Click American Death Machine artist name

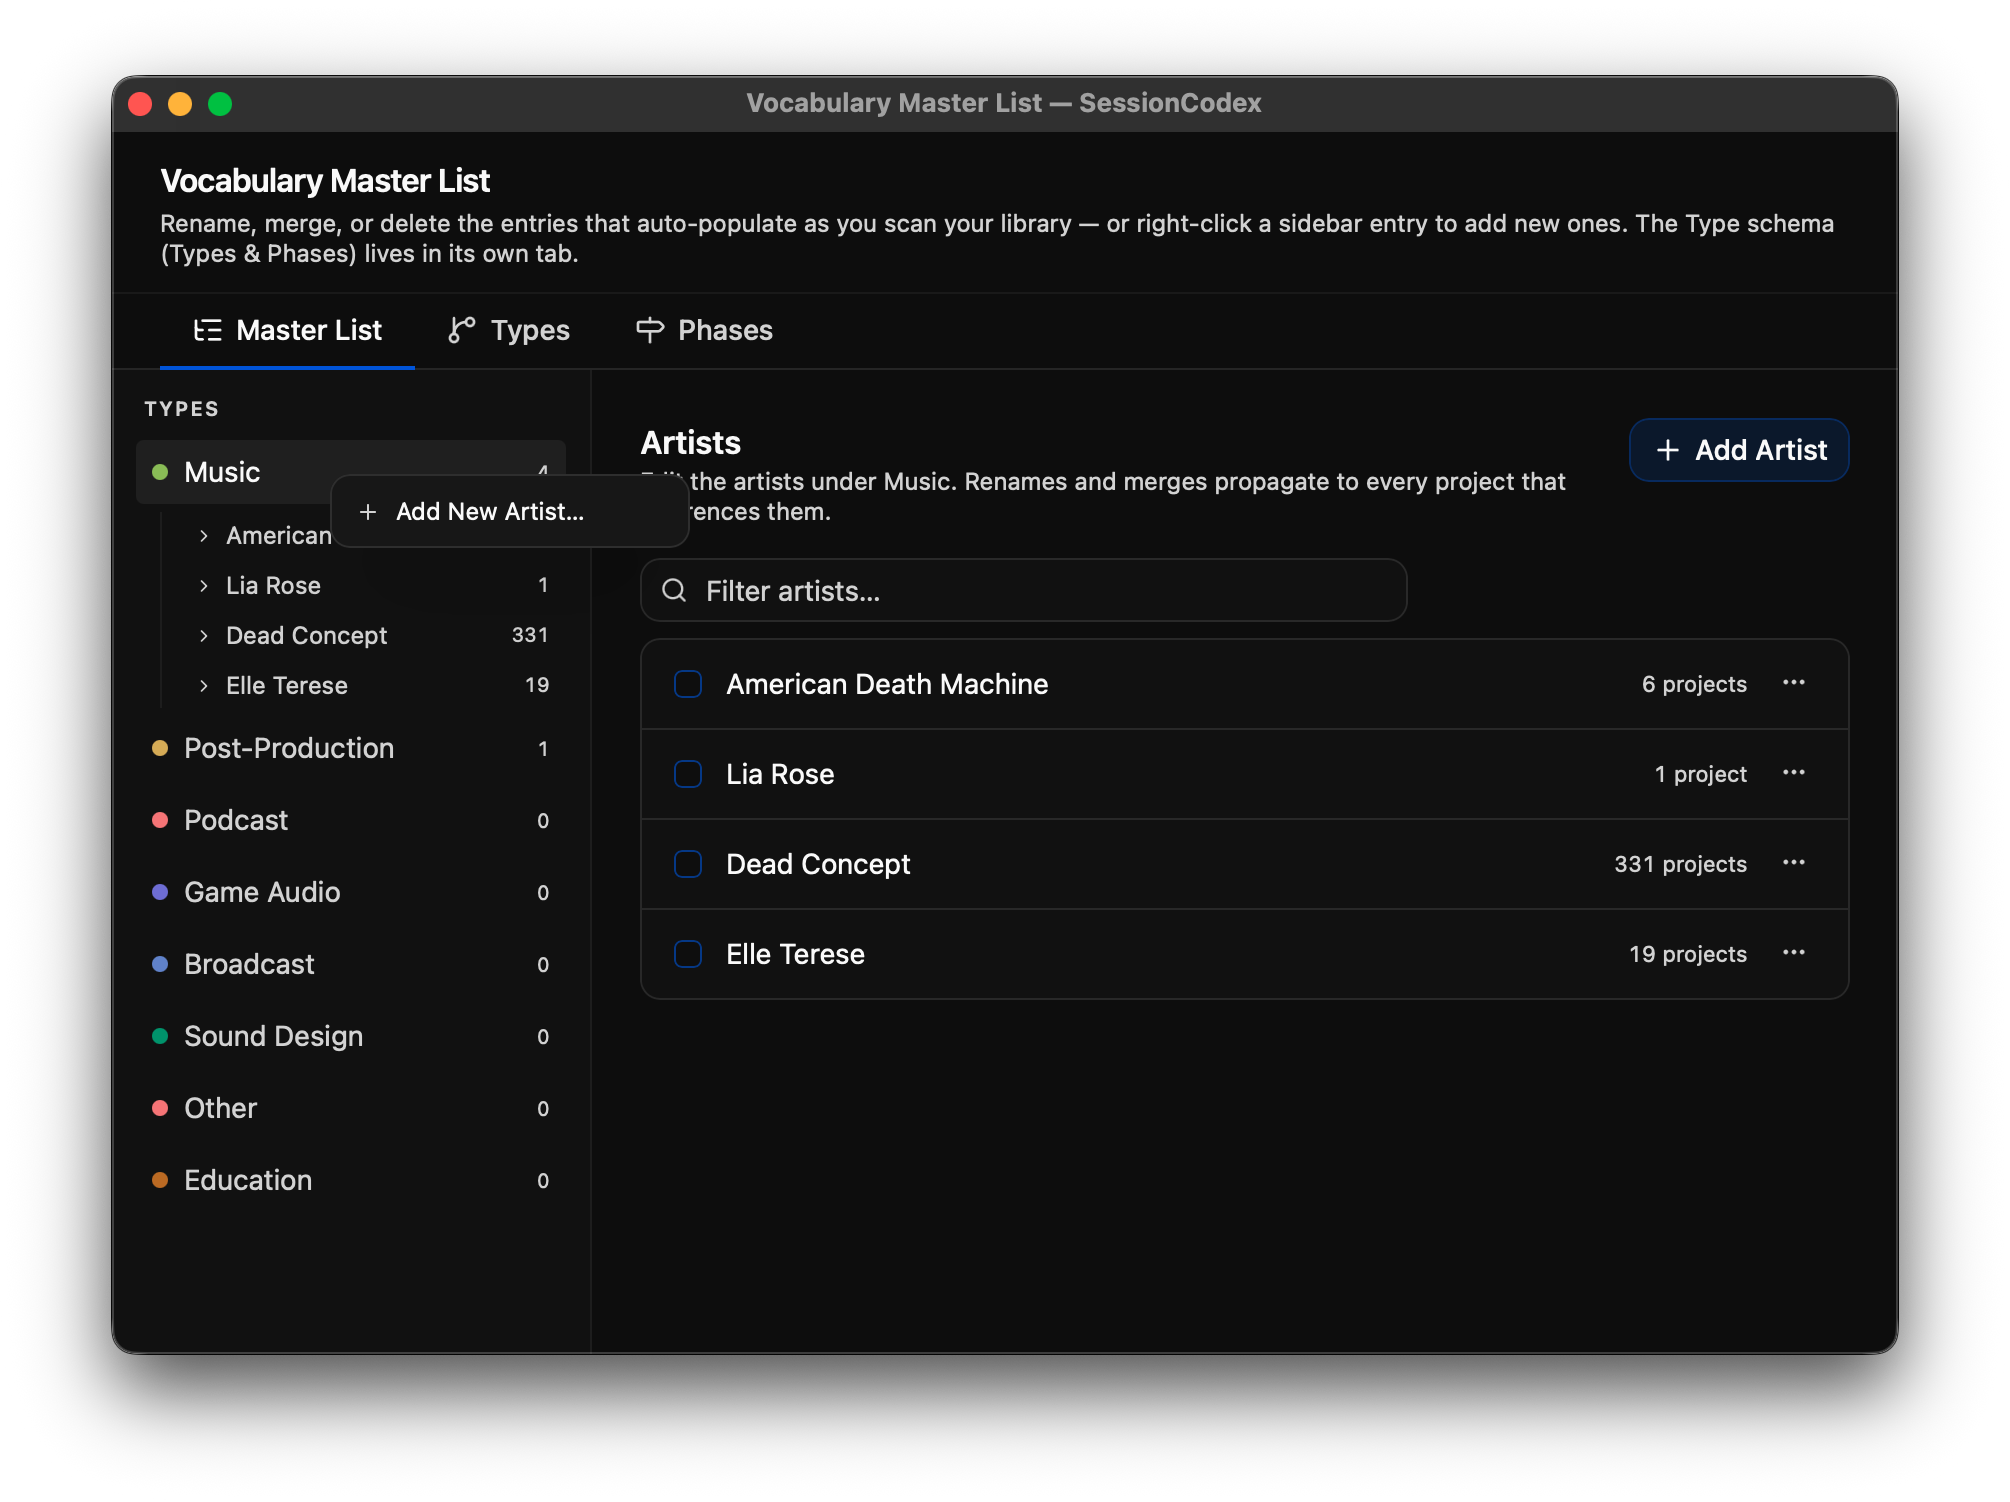point(887,684)
